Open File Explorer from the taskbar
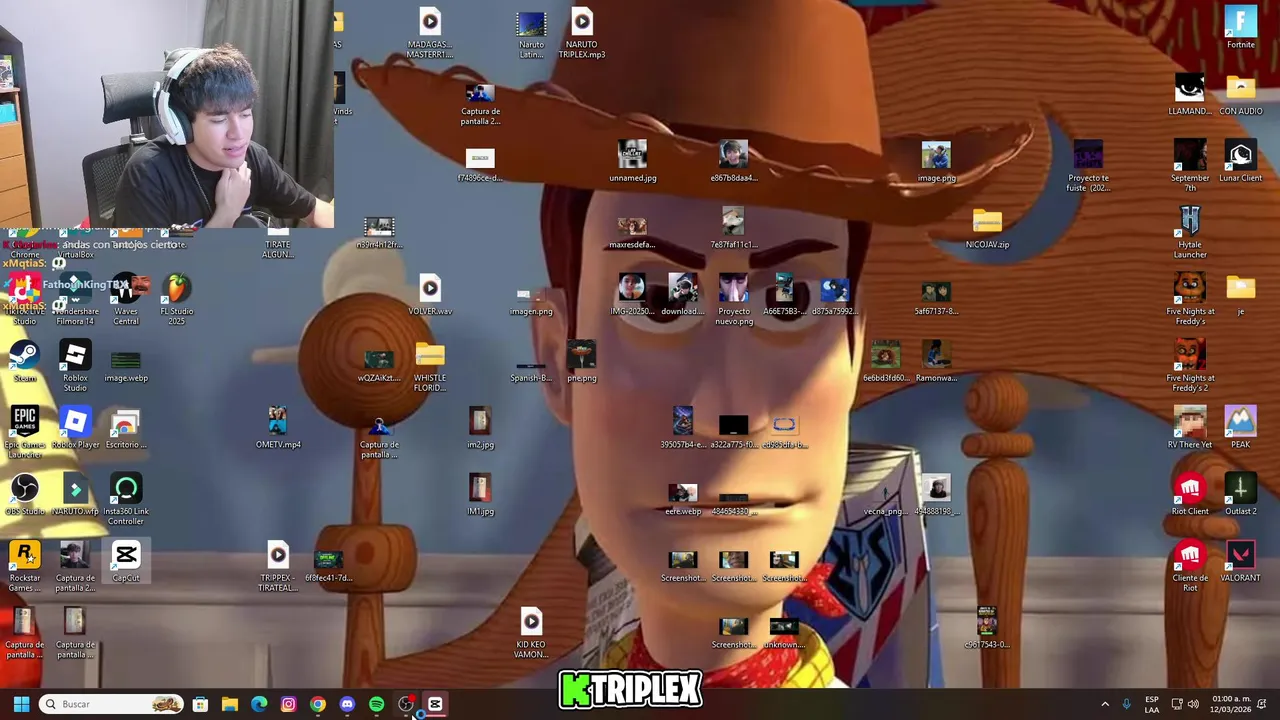This screenshot has width=1280, height=720. (x=230, y=704)
